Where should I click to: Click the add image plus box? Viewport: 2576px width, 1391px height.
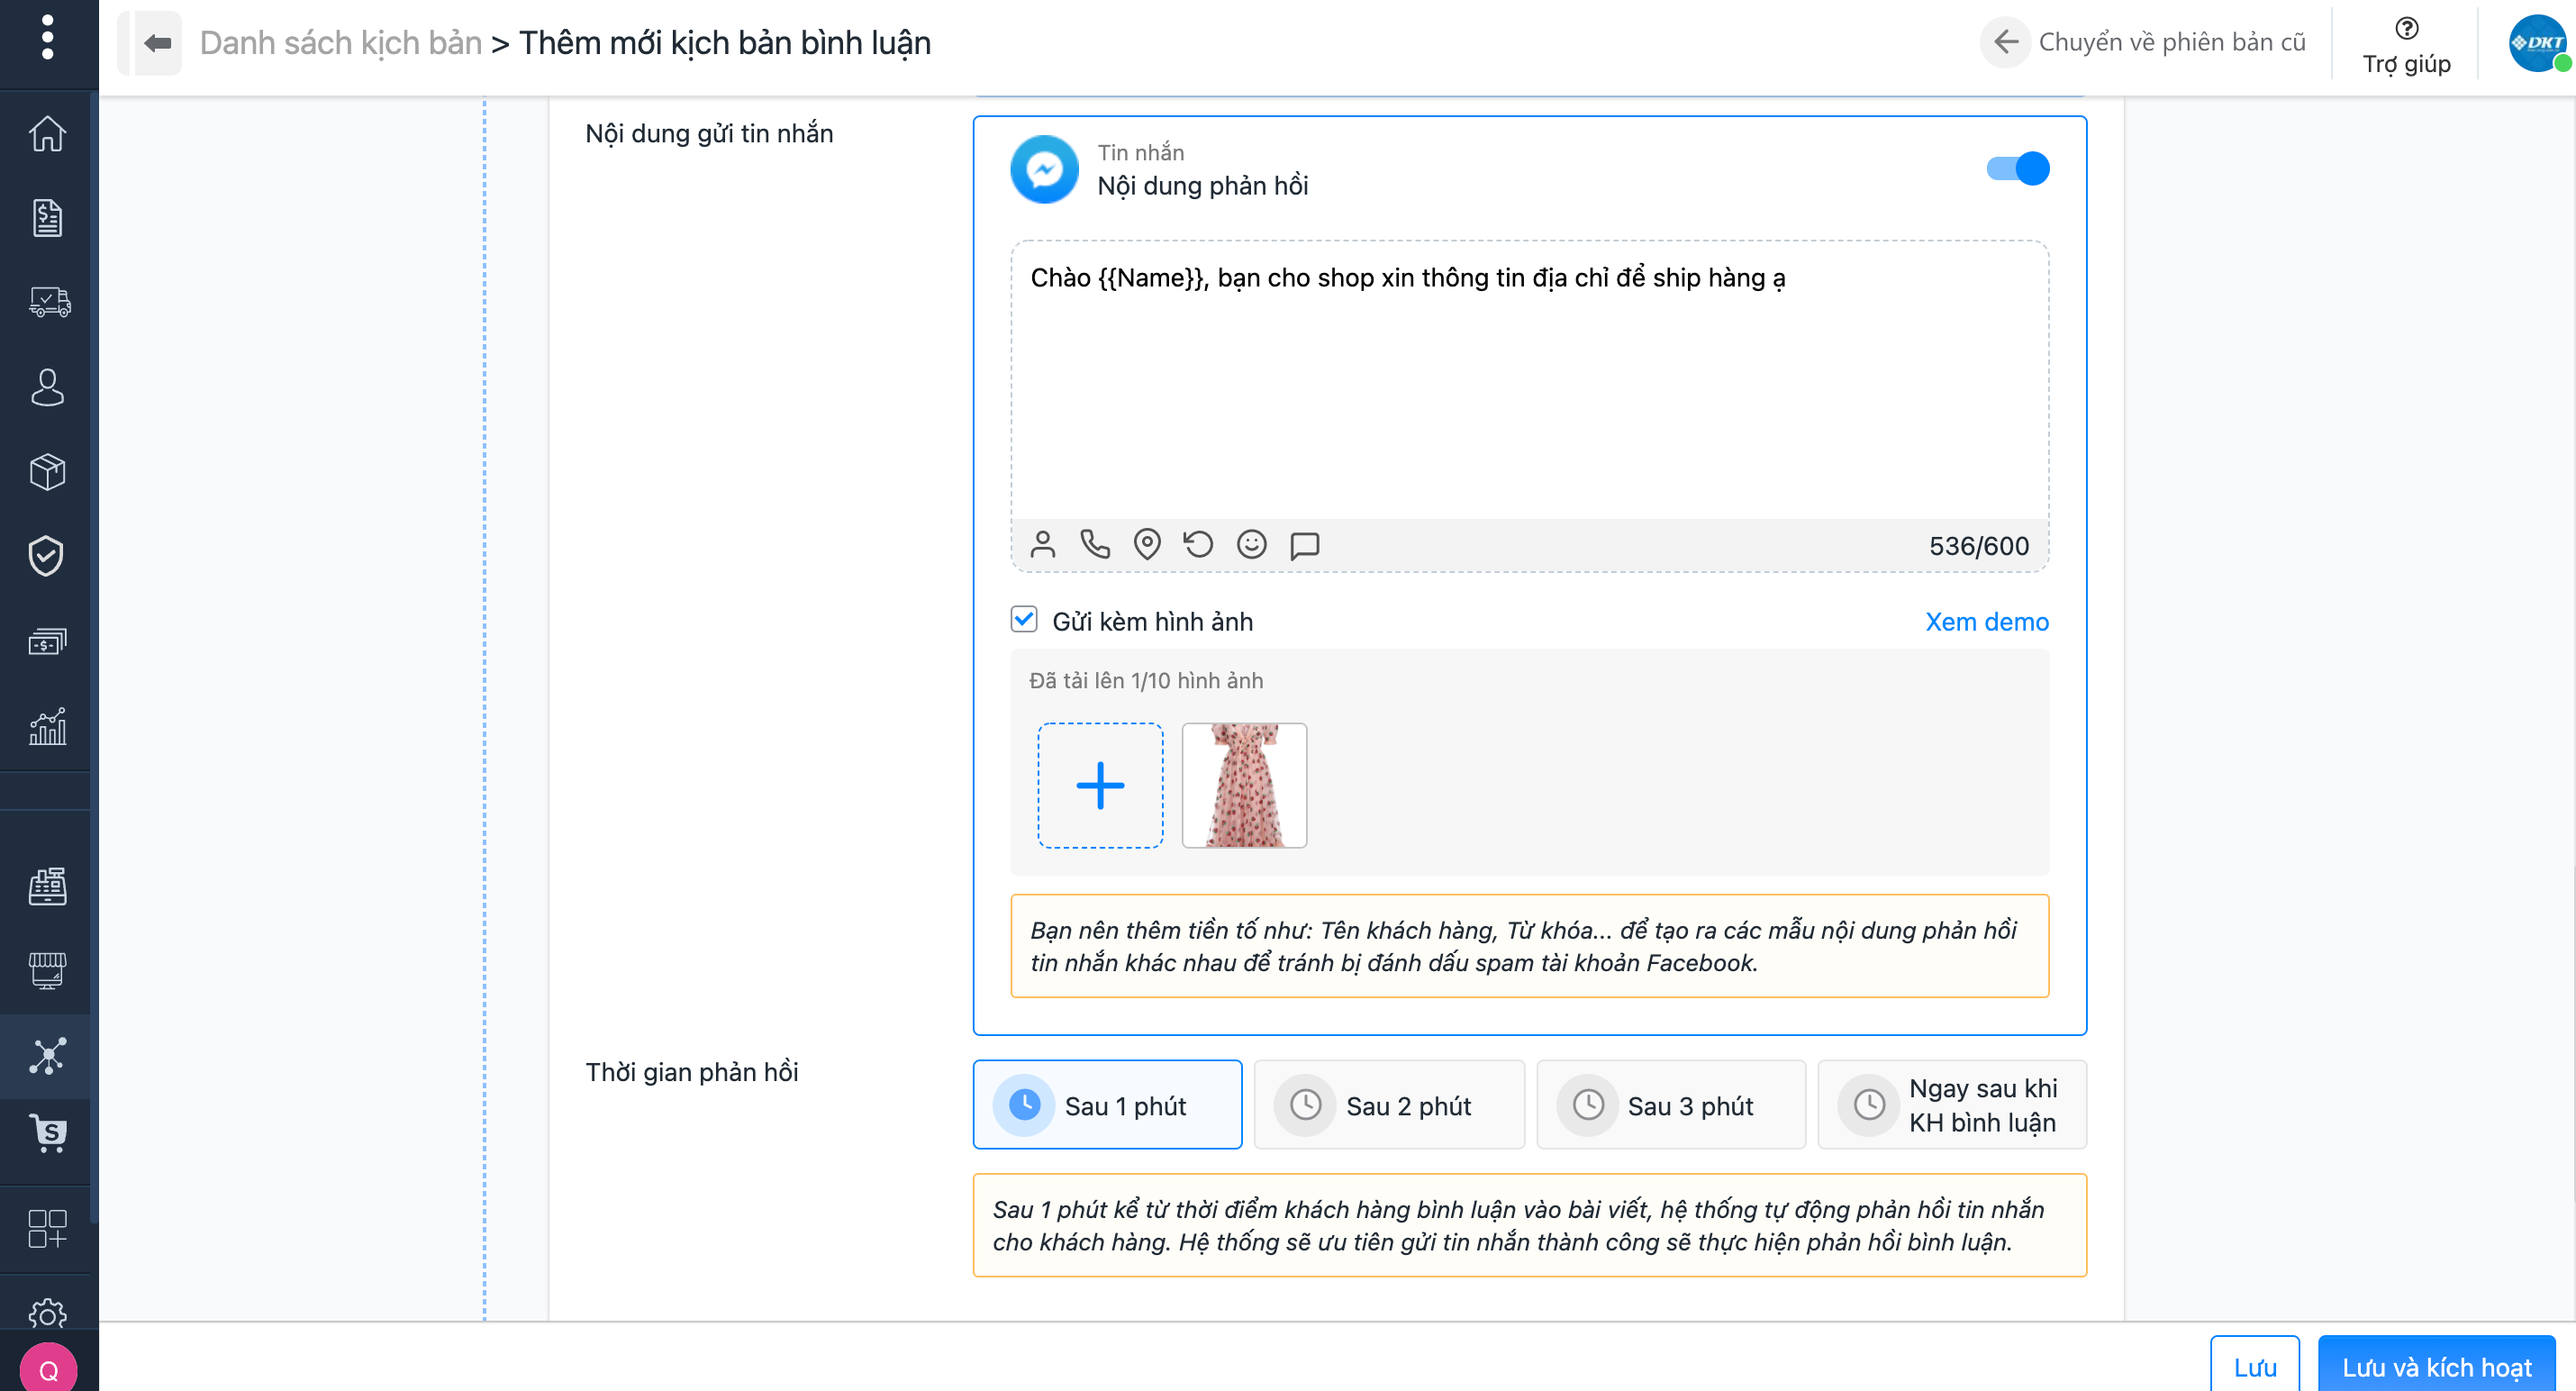click(x=1100, y=786)
